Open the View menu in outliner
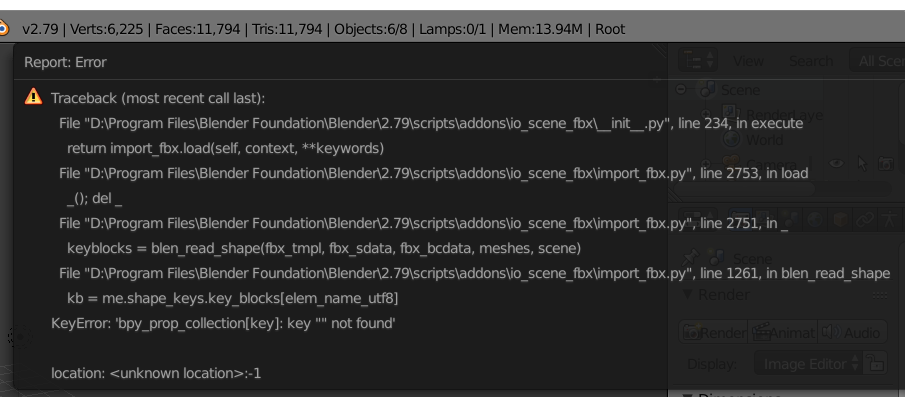The width and height of the screenshot is (905, 397). 748,61
